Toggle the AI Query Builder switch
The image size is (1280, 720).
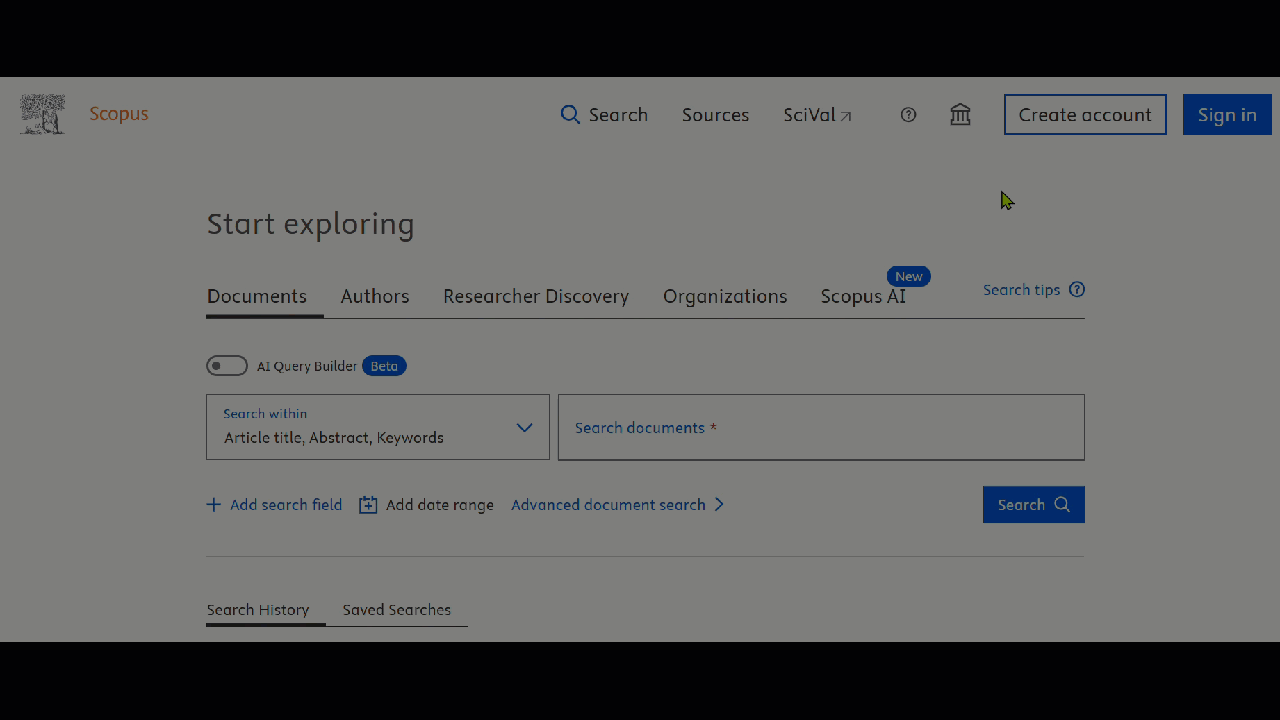coord(227,366)
